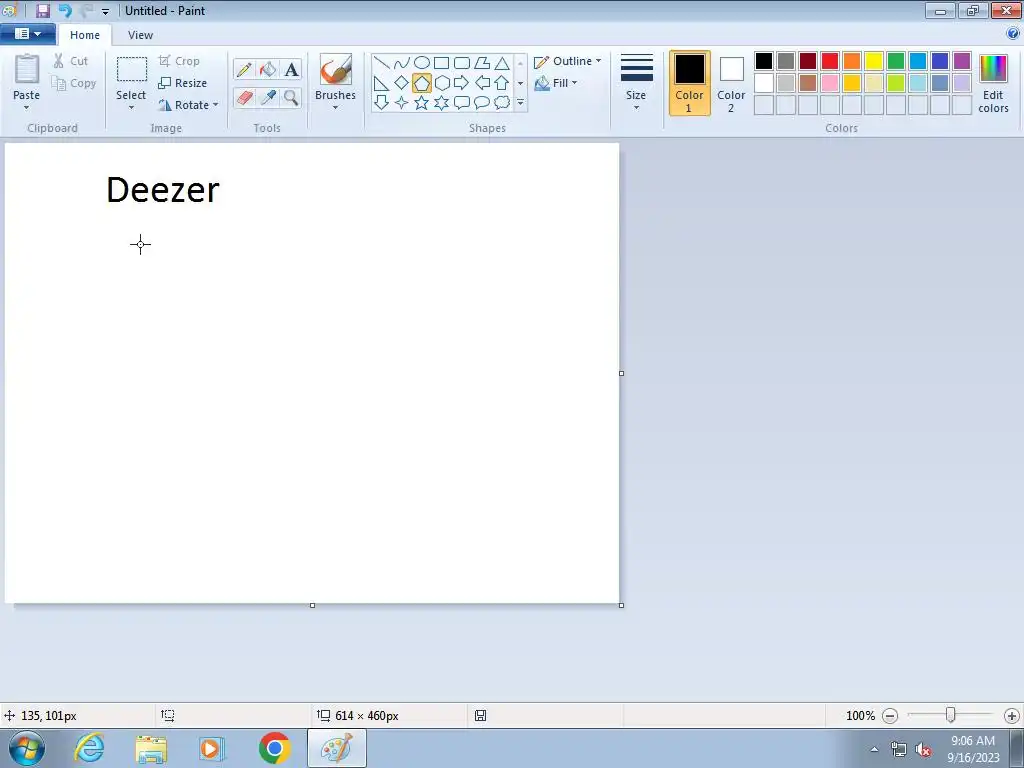Choose the highlighted Pentagon shape
This screenshot has width=1024, height=768.
pyautogui.click(x=422, y=83)
